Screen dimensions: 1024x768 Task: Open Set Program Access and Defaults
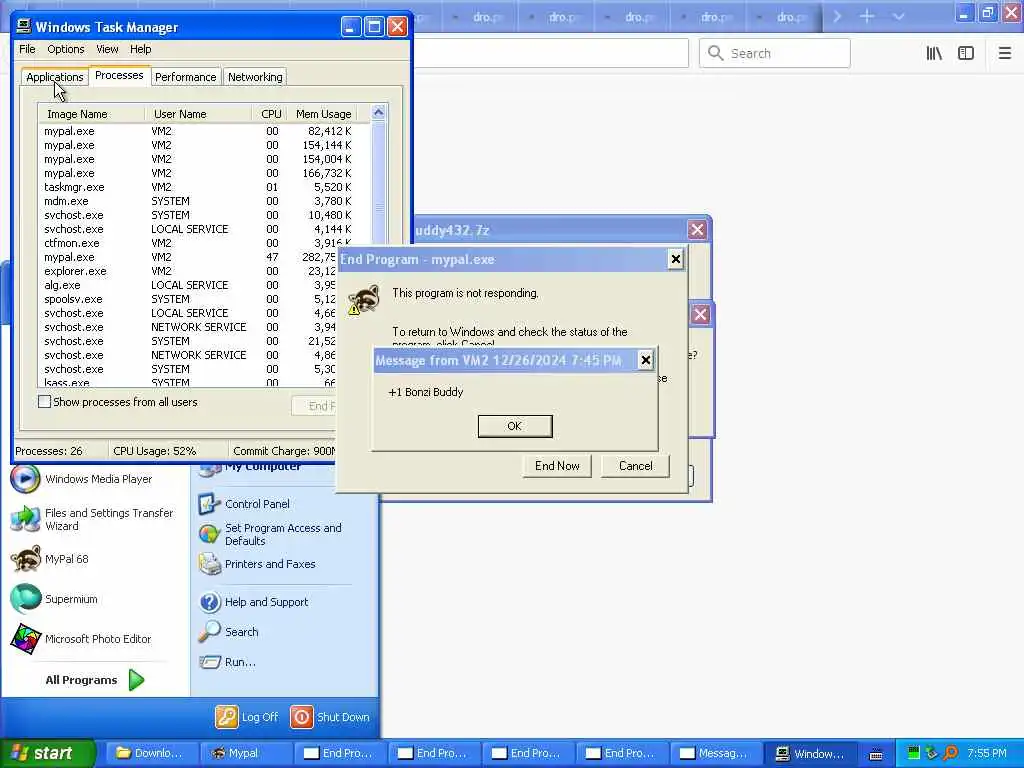coord(270,534)
